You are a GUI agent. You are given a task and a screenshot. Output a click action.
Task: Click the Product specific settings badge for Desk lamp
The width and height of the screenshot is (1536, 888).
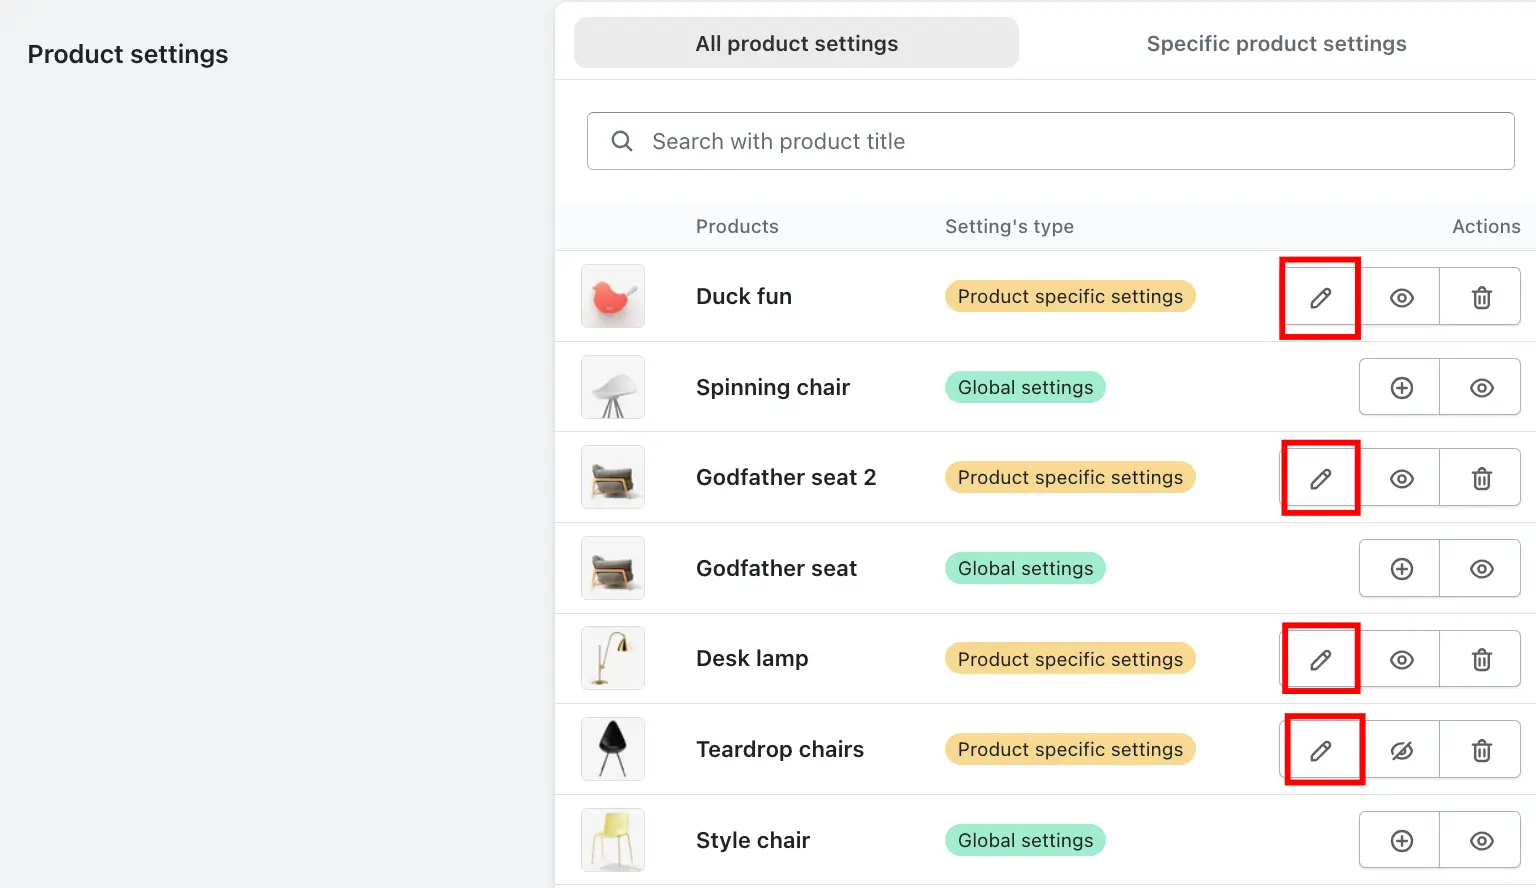[1070, 659]
